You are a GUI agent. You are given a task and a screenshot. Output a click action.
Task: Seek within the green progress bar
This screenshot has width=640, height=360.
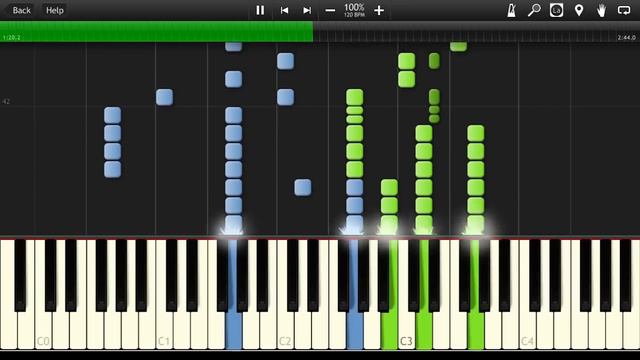pos(157,31)
